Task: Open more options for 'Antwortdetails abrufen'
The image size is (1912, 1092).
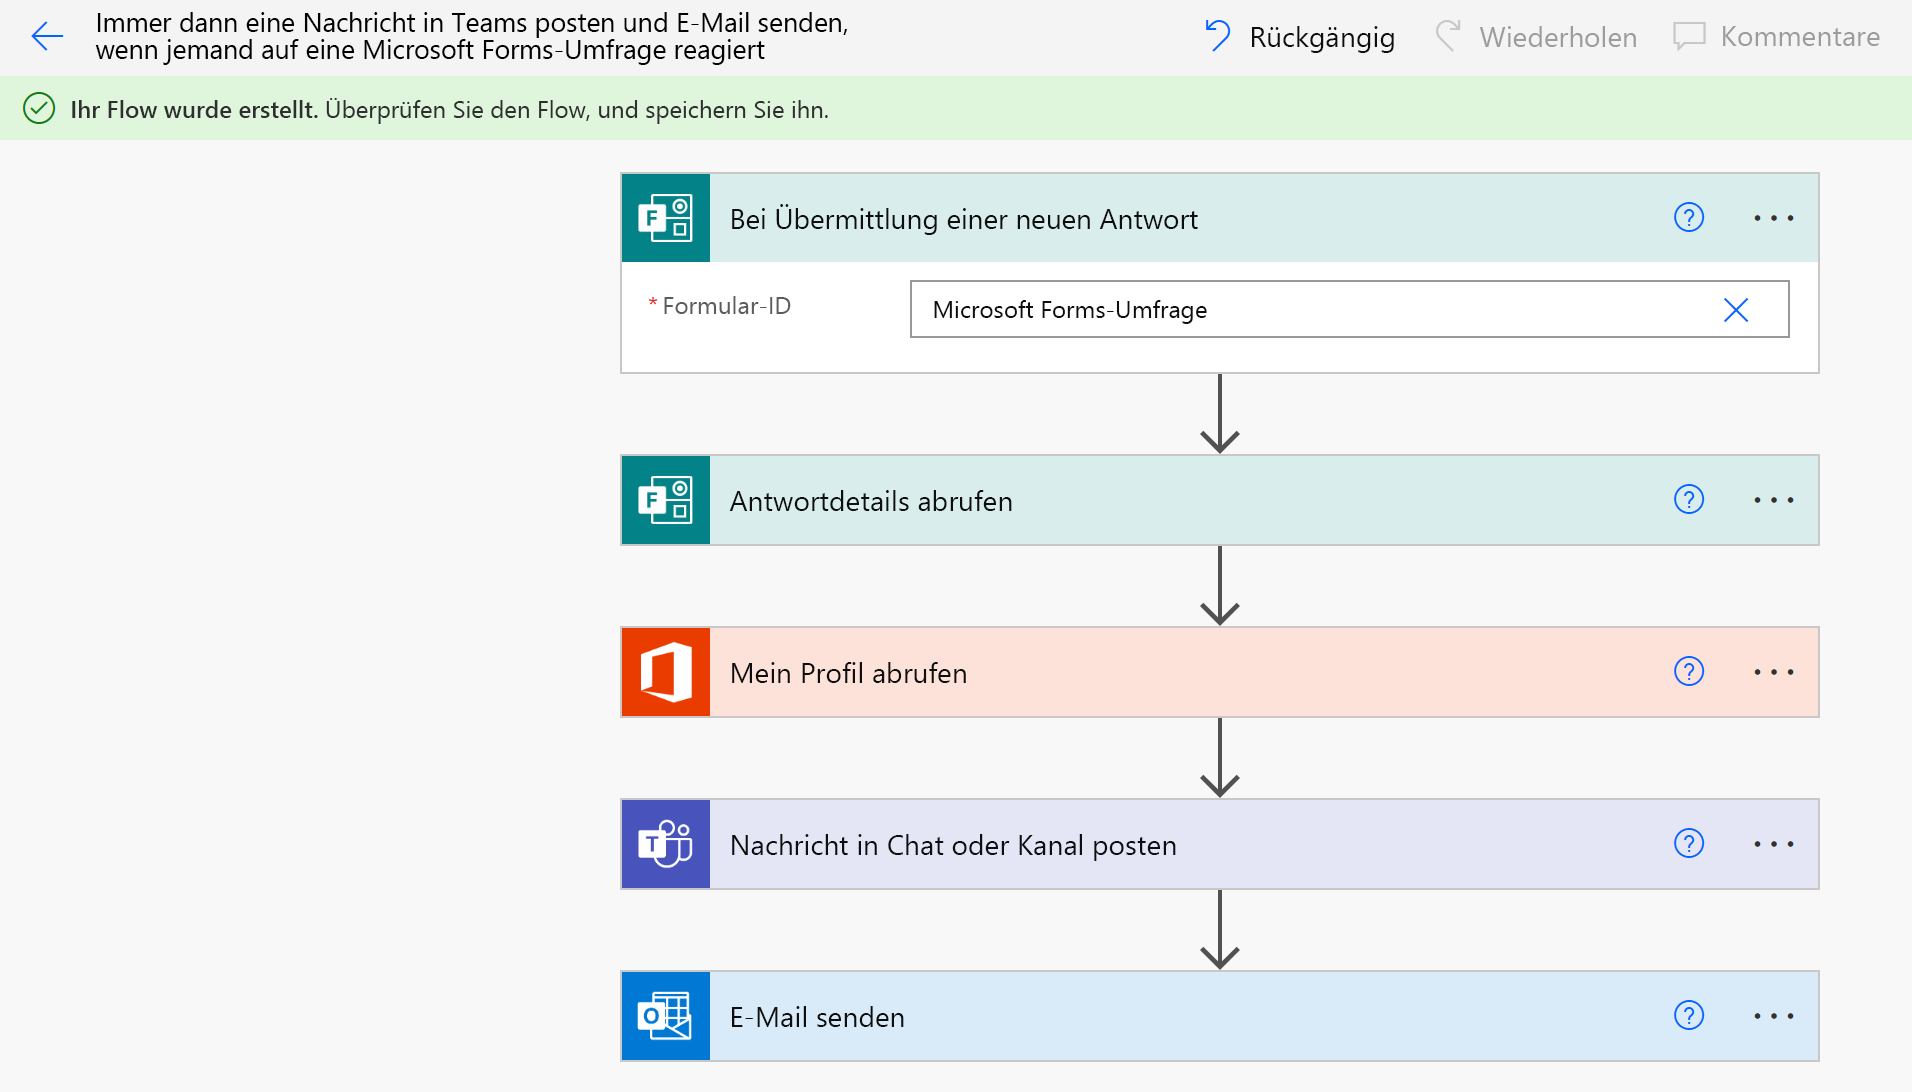Action: 1774,500
